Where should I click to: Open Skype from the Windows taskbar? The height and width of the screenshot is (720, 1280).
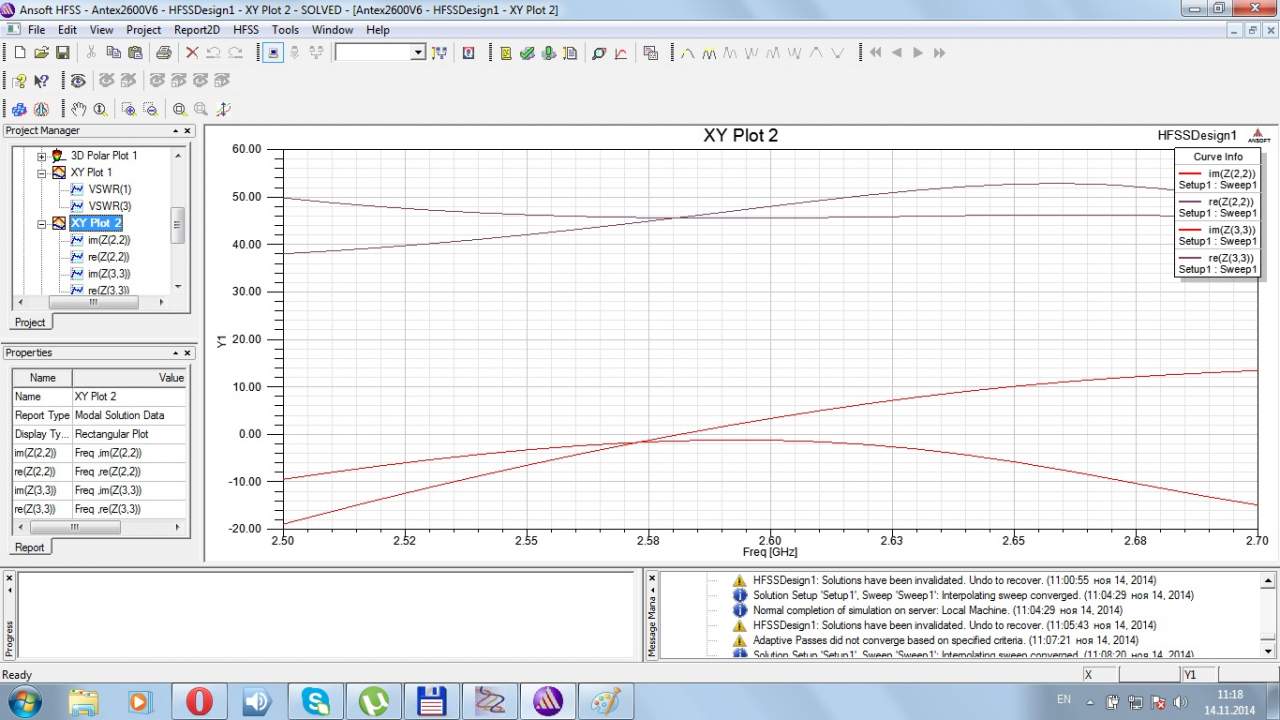316,701
